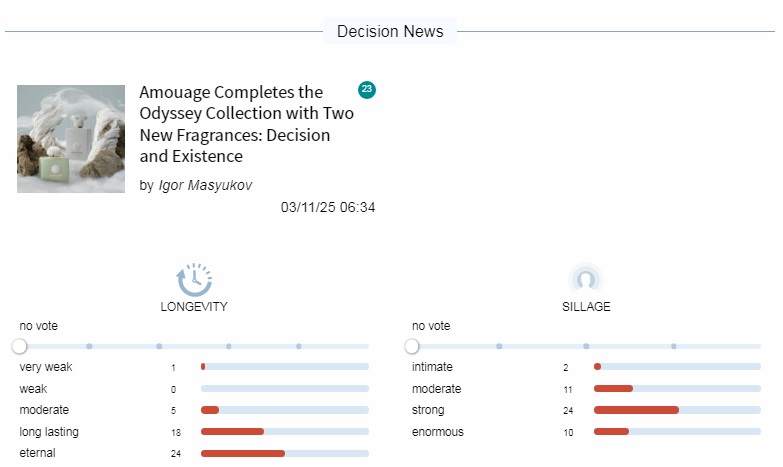The width and height of the screenshot is (783, 467).
Task: Select the long lasting longevity bar
Action: 285,432
